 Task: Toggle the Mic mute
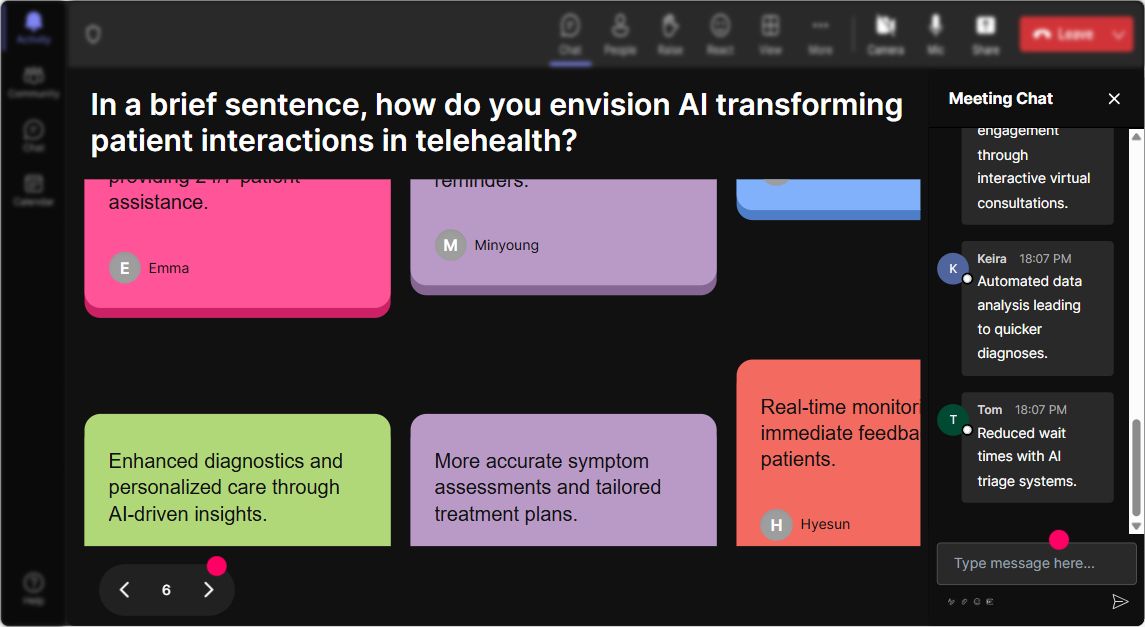pyautogui.click(x=935, y=34)
